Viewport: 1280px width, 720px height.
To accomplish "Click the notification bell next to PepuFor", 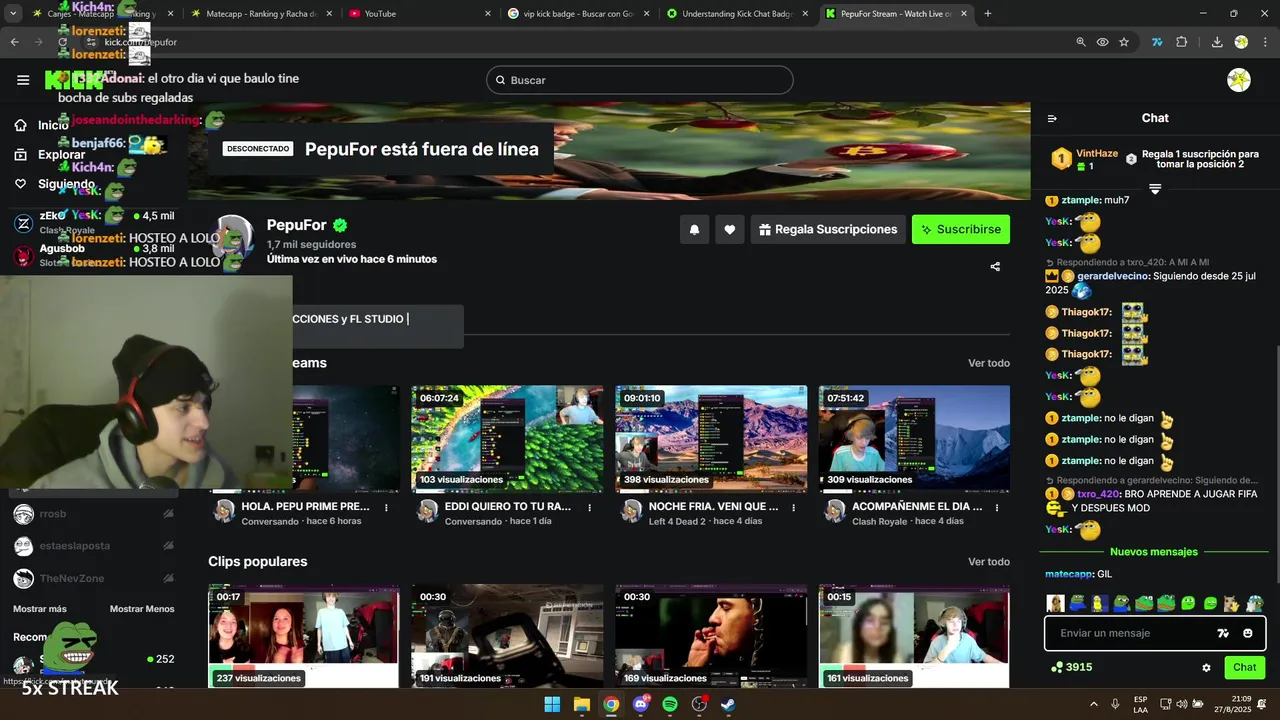I will click(694, 230).
